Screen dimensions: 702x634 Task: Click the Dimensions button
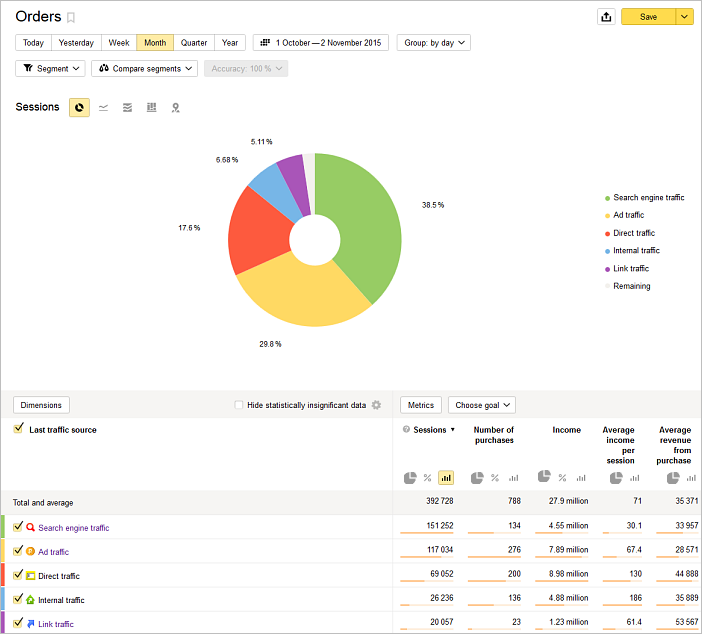pos(41,405)
